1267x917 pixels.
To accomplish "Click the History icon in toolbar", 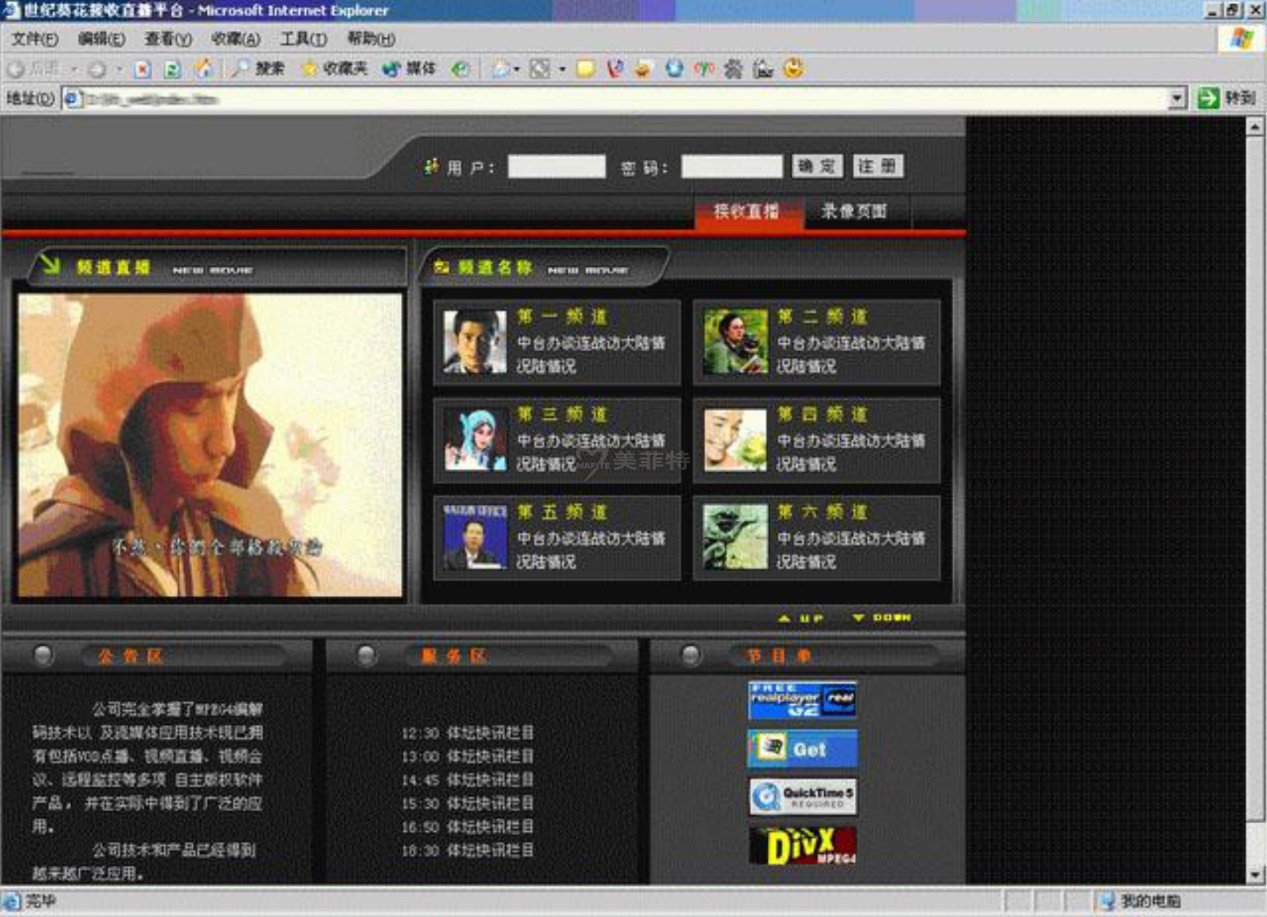I will tap(460, 69).
